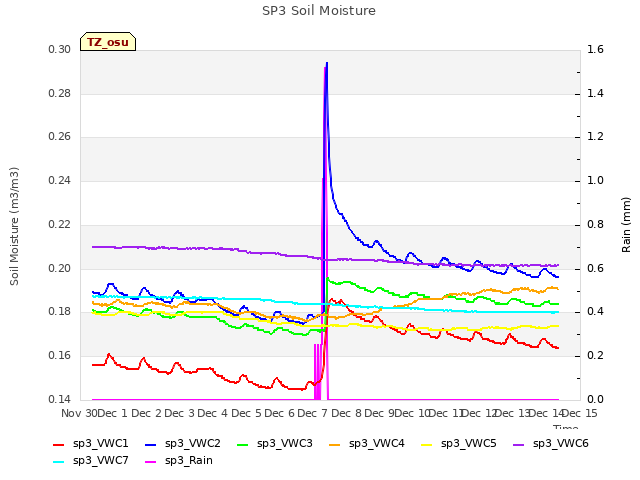Click the Dec 7 x-axis tick label
Viewport: 640px width, 480px height.
click(x=313, y=413)
